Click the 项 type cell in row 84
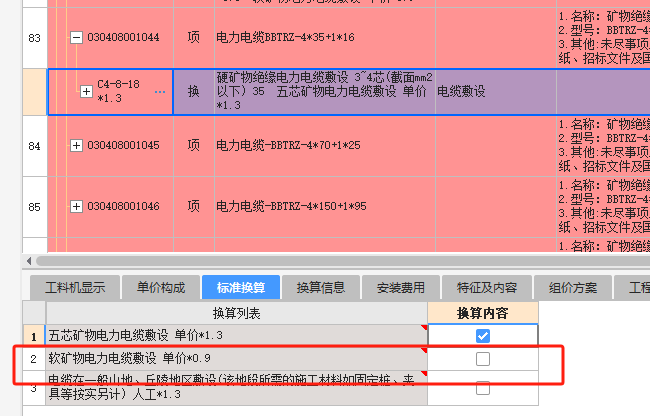This screenshot has height=416, width=650. click(x=194, y=146)
